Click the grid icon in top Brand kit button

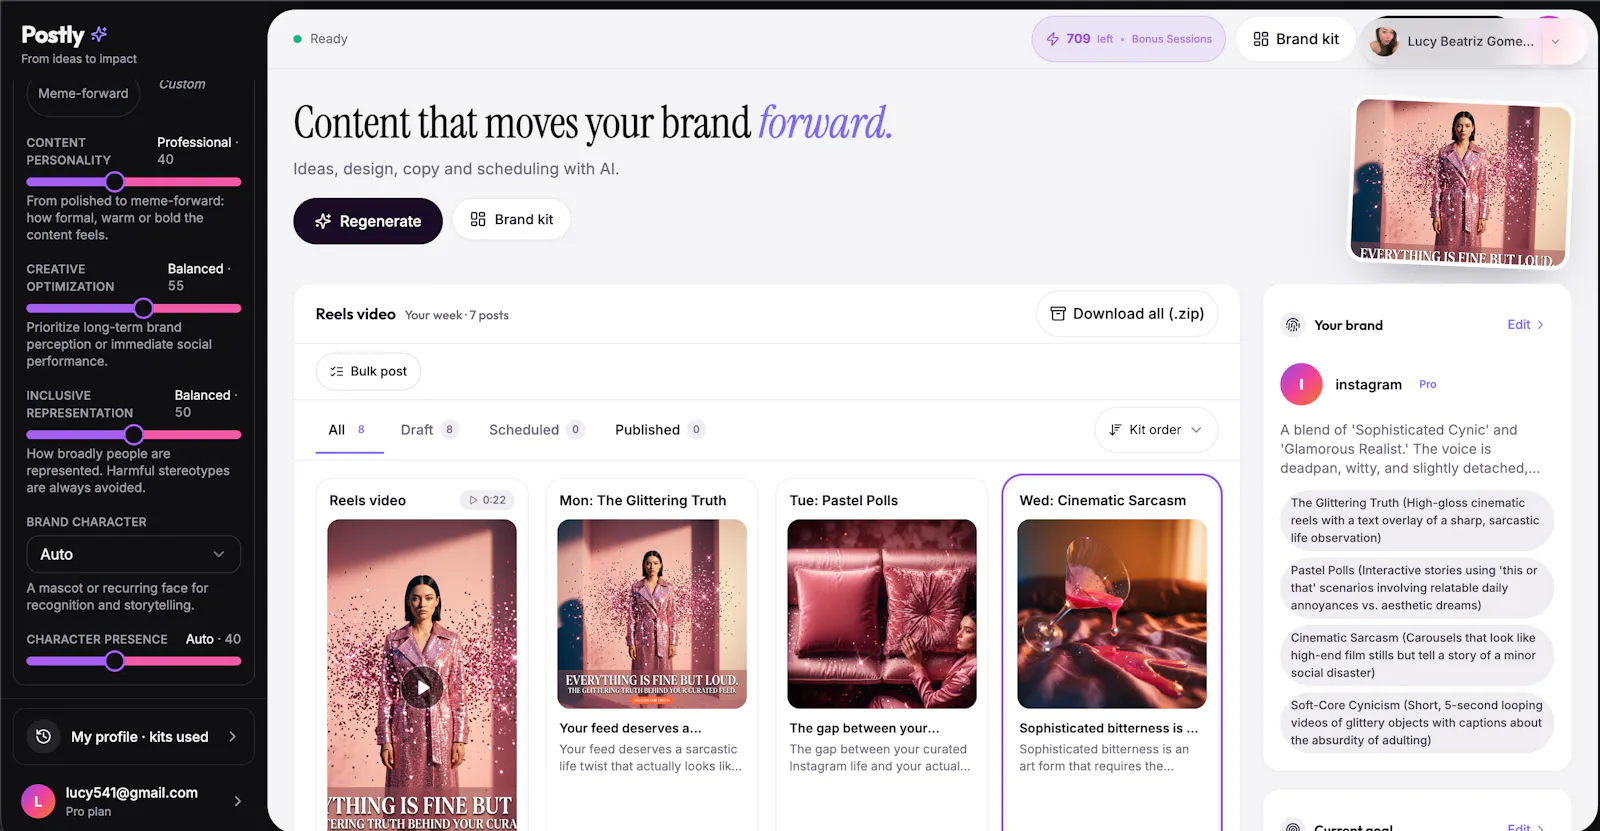point(1261,39)
